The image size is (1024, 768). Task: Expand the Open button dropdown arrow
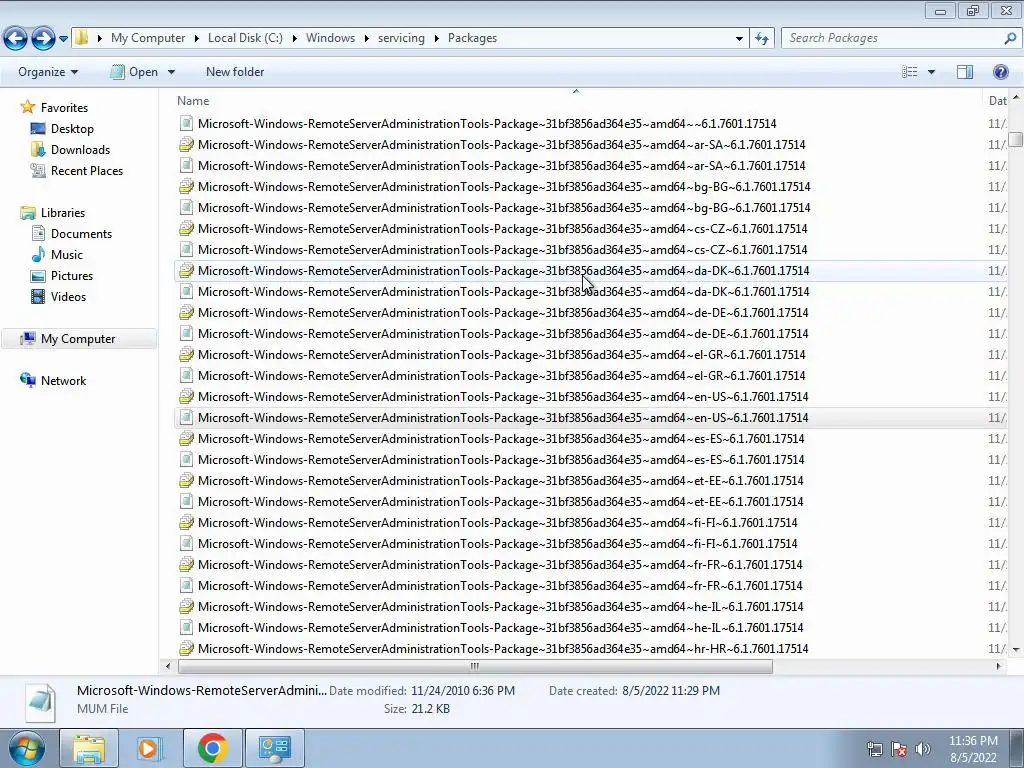(171, 72)
